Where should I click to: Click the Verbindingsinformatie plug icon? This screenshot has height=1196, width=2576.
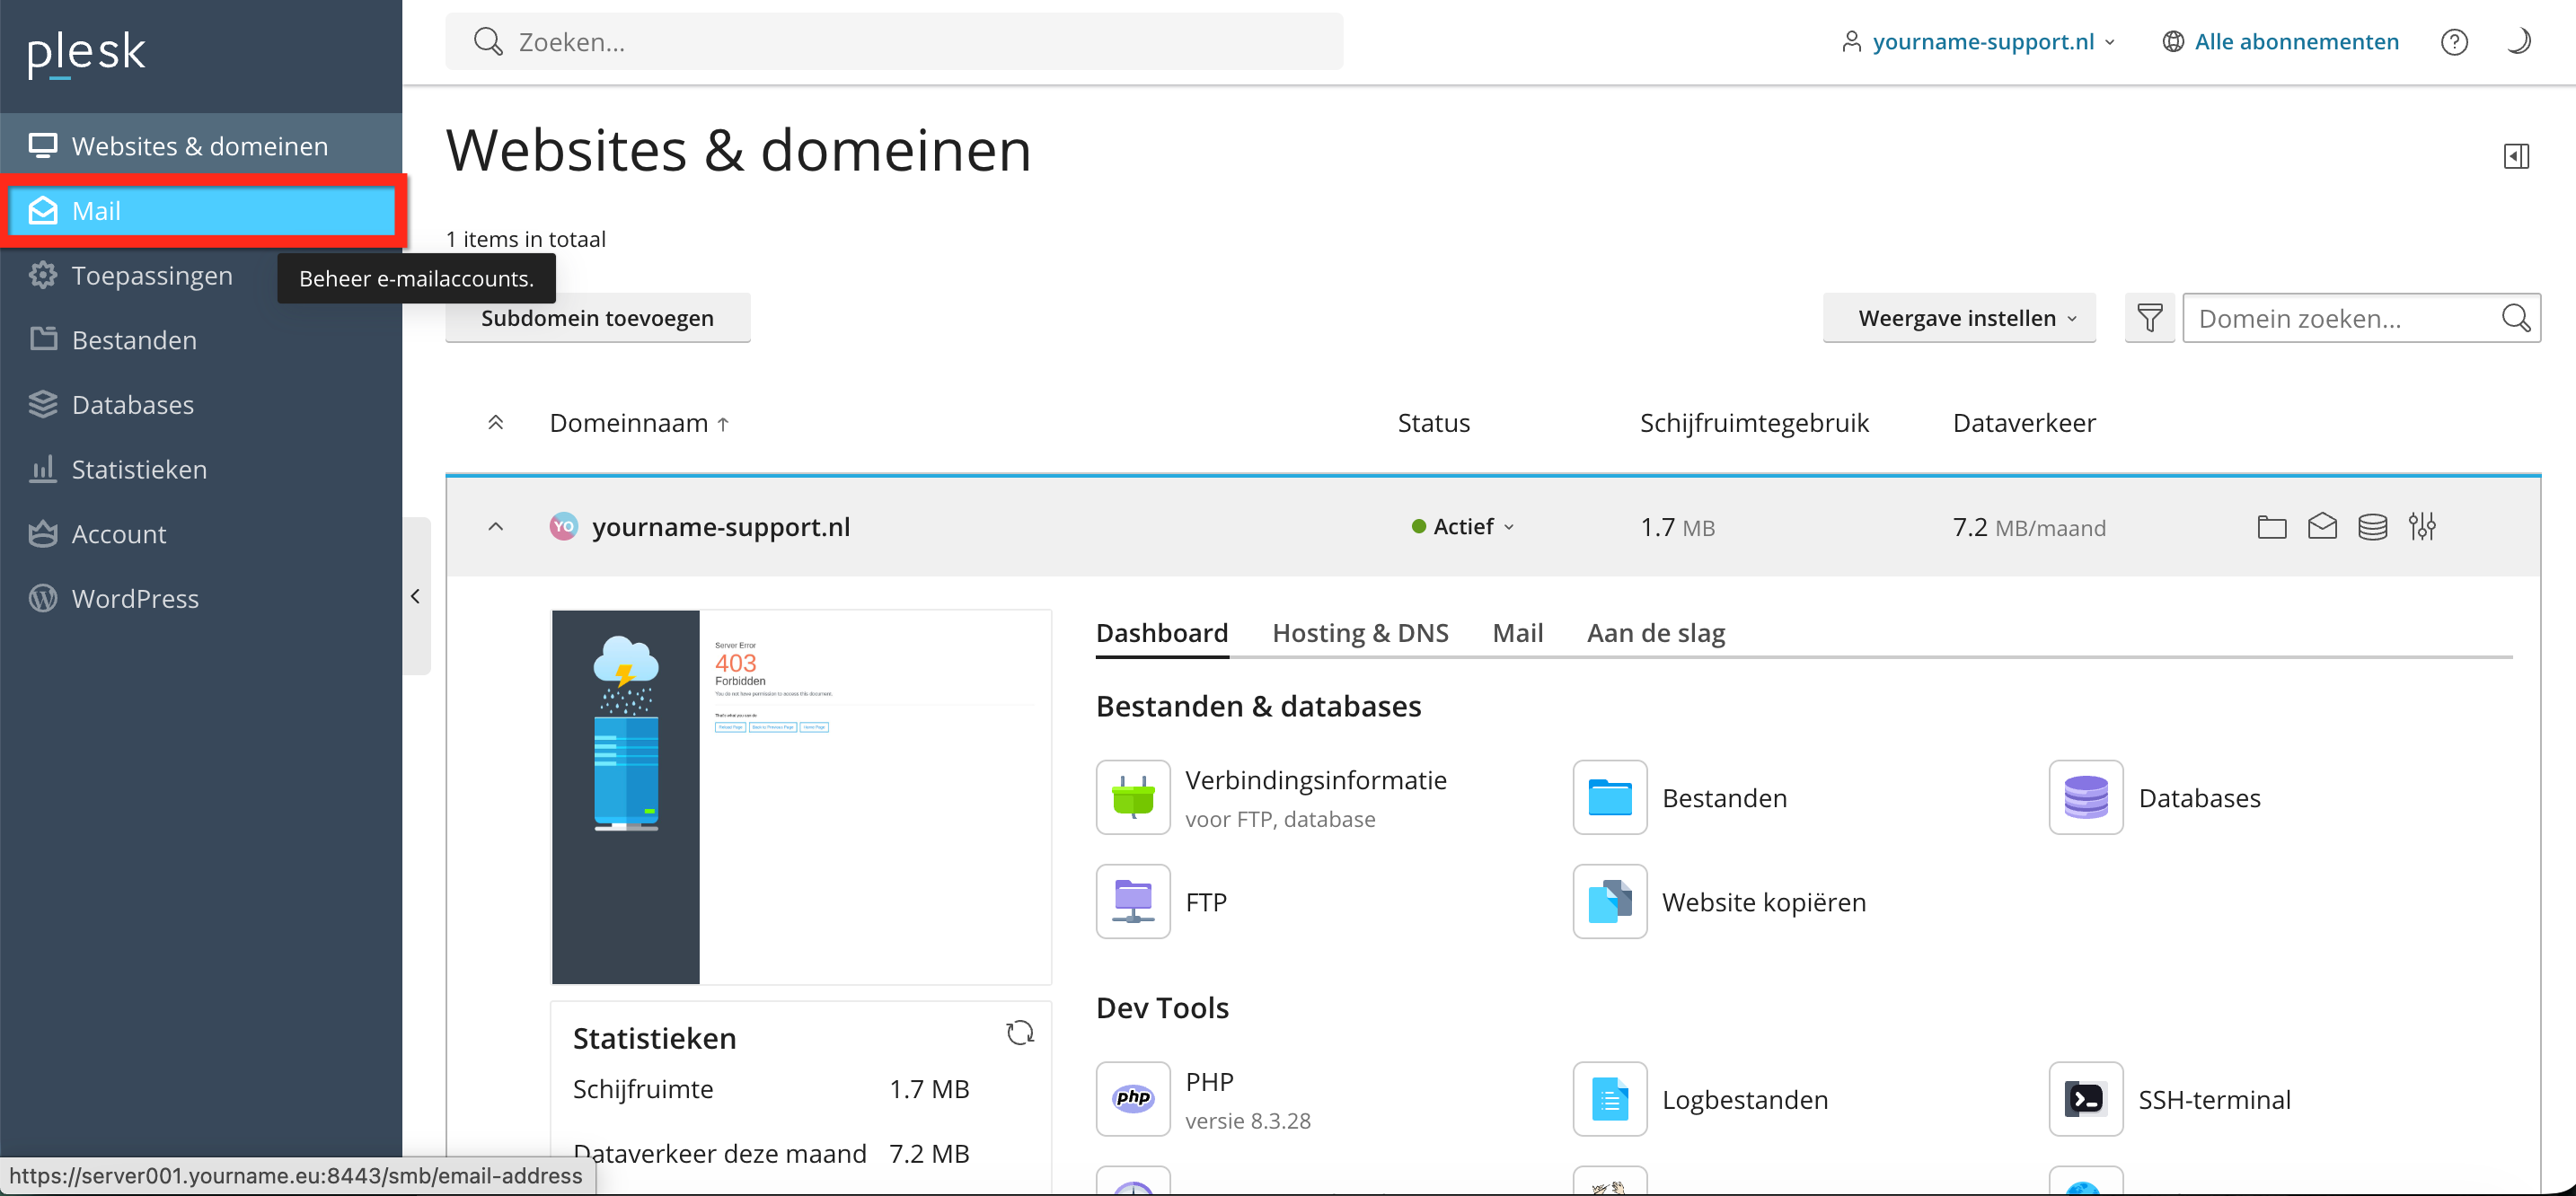1133,797
